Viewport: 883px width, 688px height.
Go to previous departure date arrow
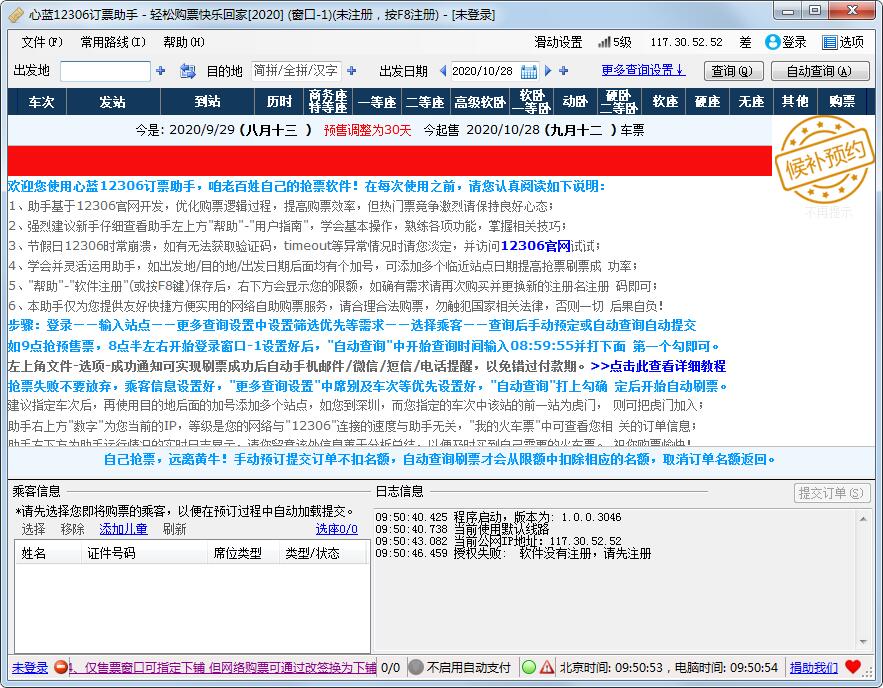pyautogui.click(x=443, y=71)
